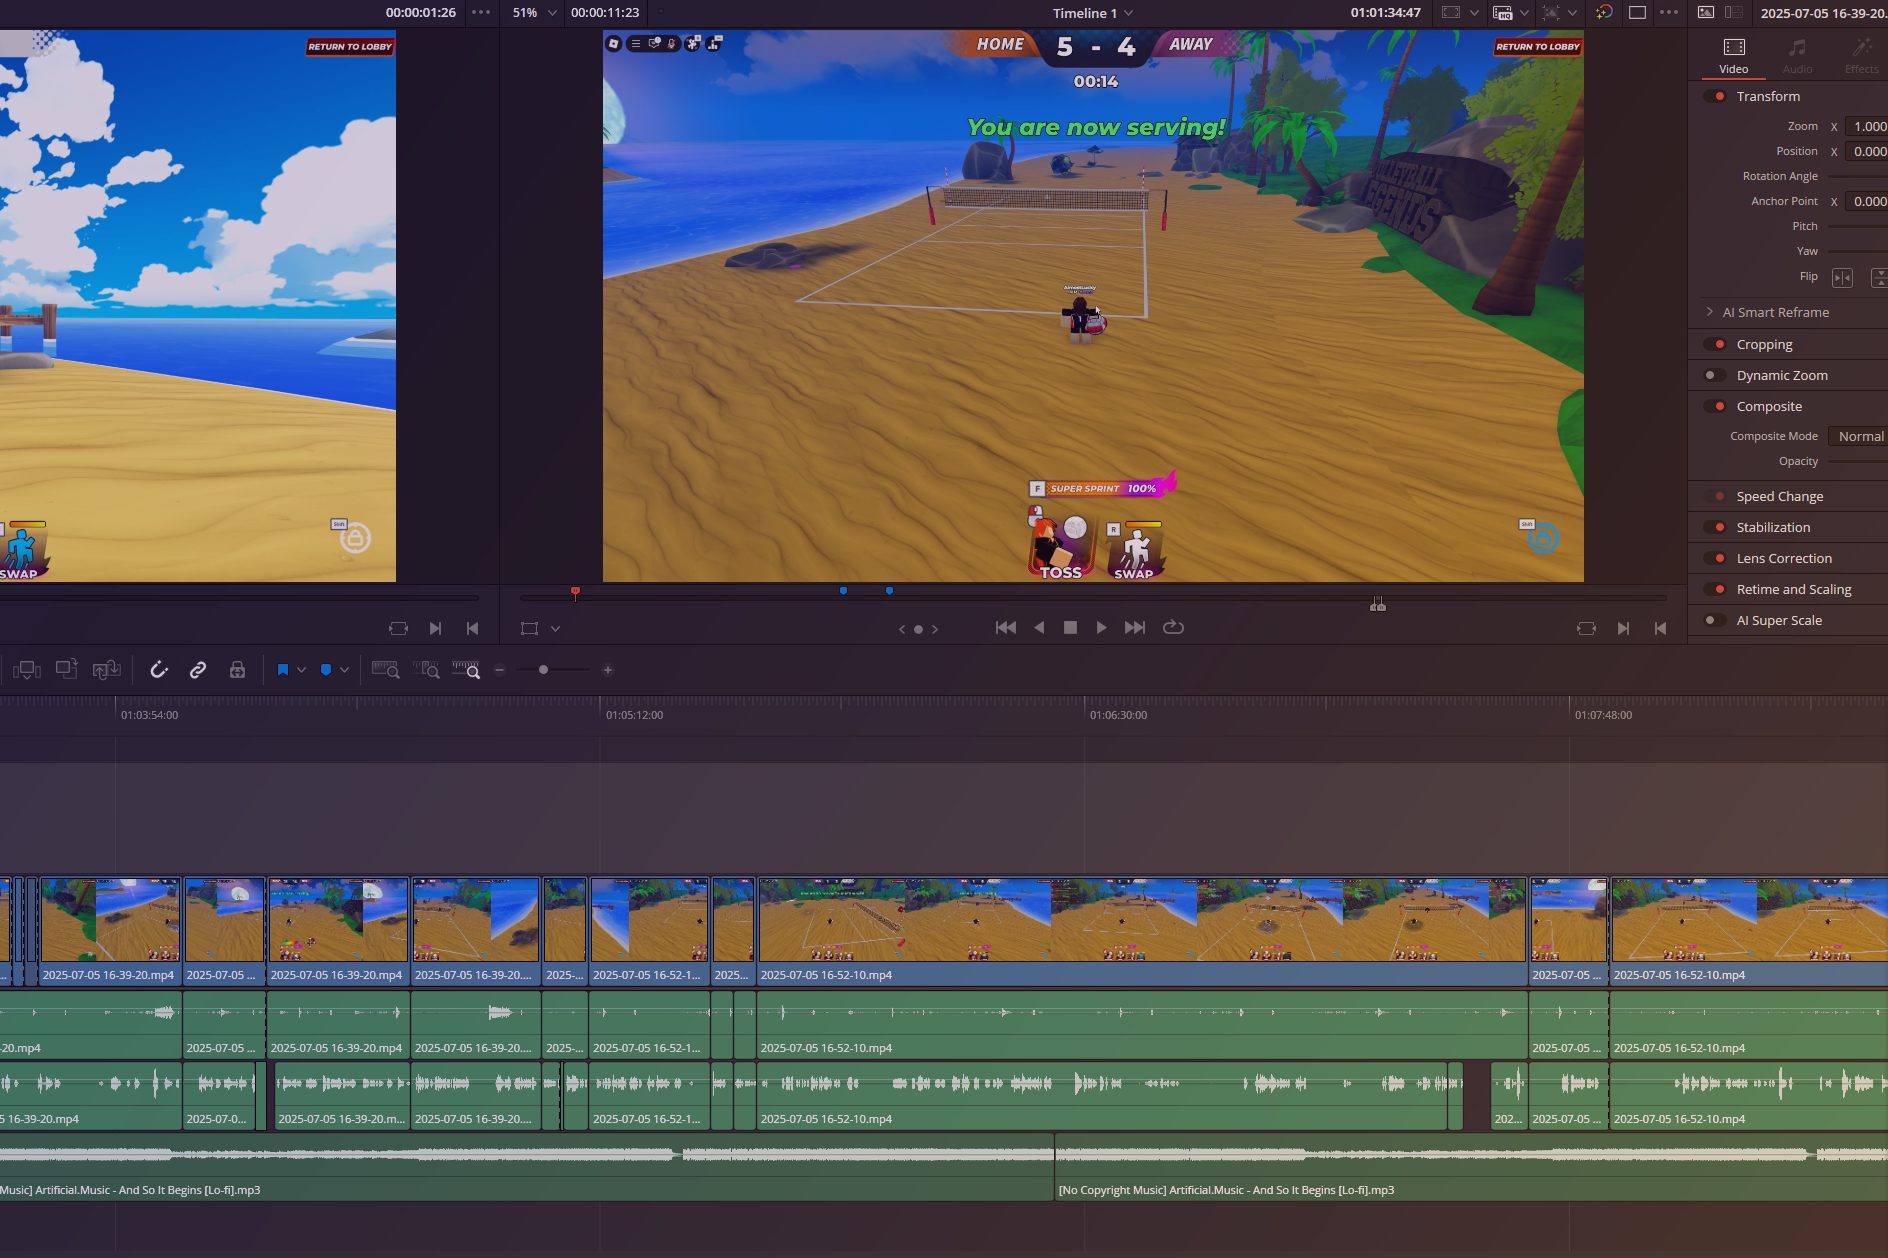Click Flip horizontal icon
This screenshot has width=1888, height=1258.
(x=1842, y=277)
